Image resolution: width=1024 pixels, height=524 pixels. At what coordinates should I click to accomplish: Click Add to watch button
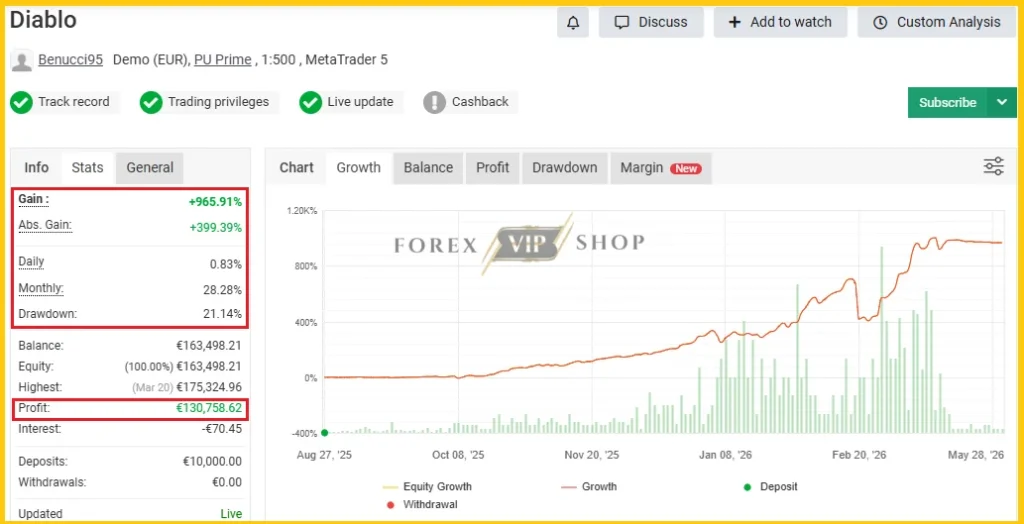click(780, 22)
